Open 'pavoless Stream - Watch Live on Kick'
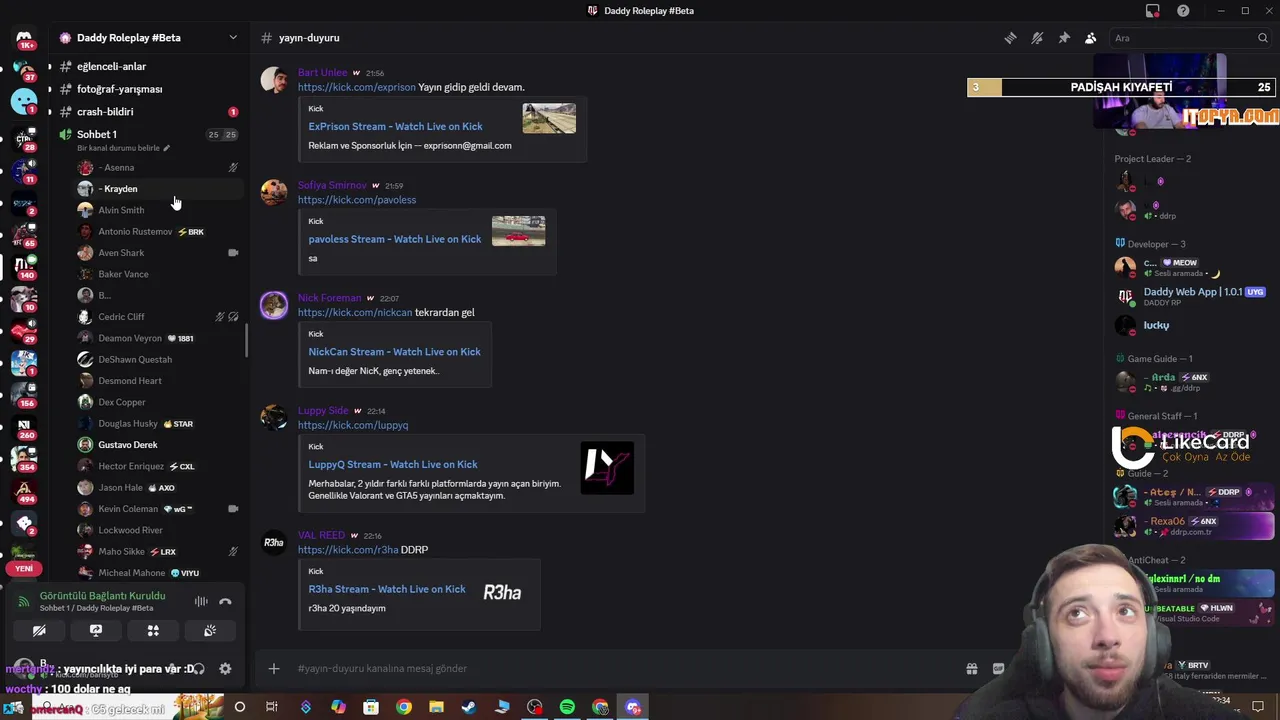This screenshot has height=720, width=1280. 395,239
